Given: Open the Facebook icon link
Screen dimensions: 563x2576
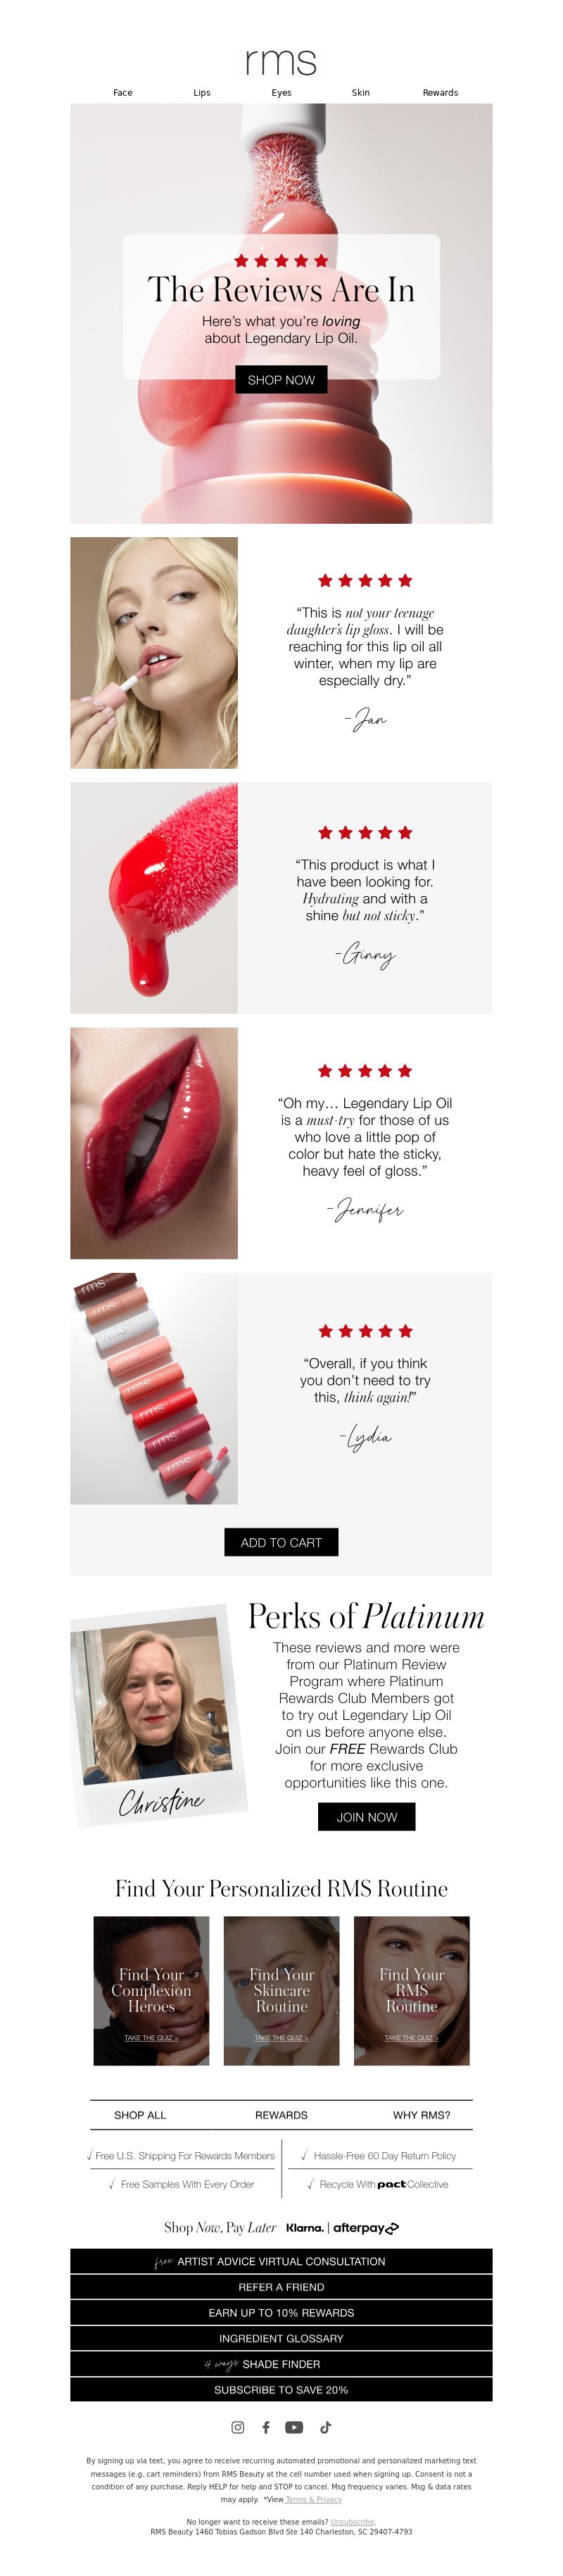Looking at the screenshot, I should pos(266,2427).
